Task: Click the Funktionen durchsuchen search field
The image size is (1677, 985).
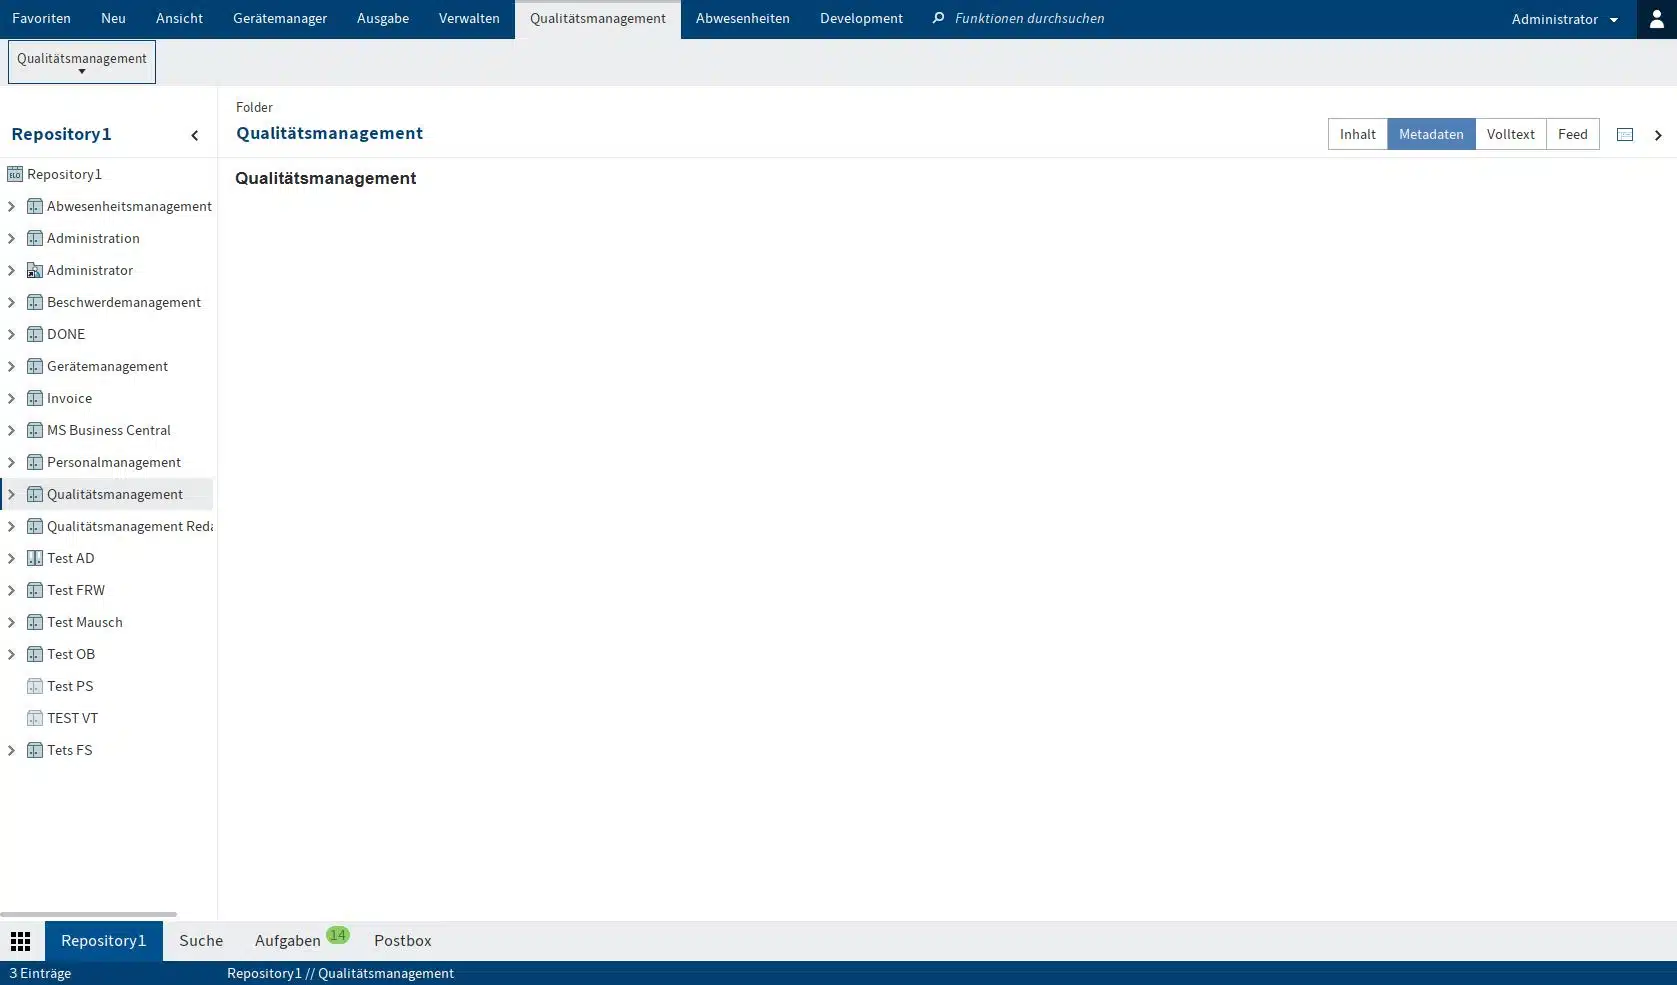Action: [1029, 19]
